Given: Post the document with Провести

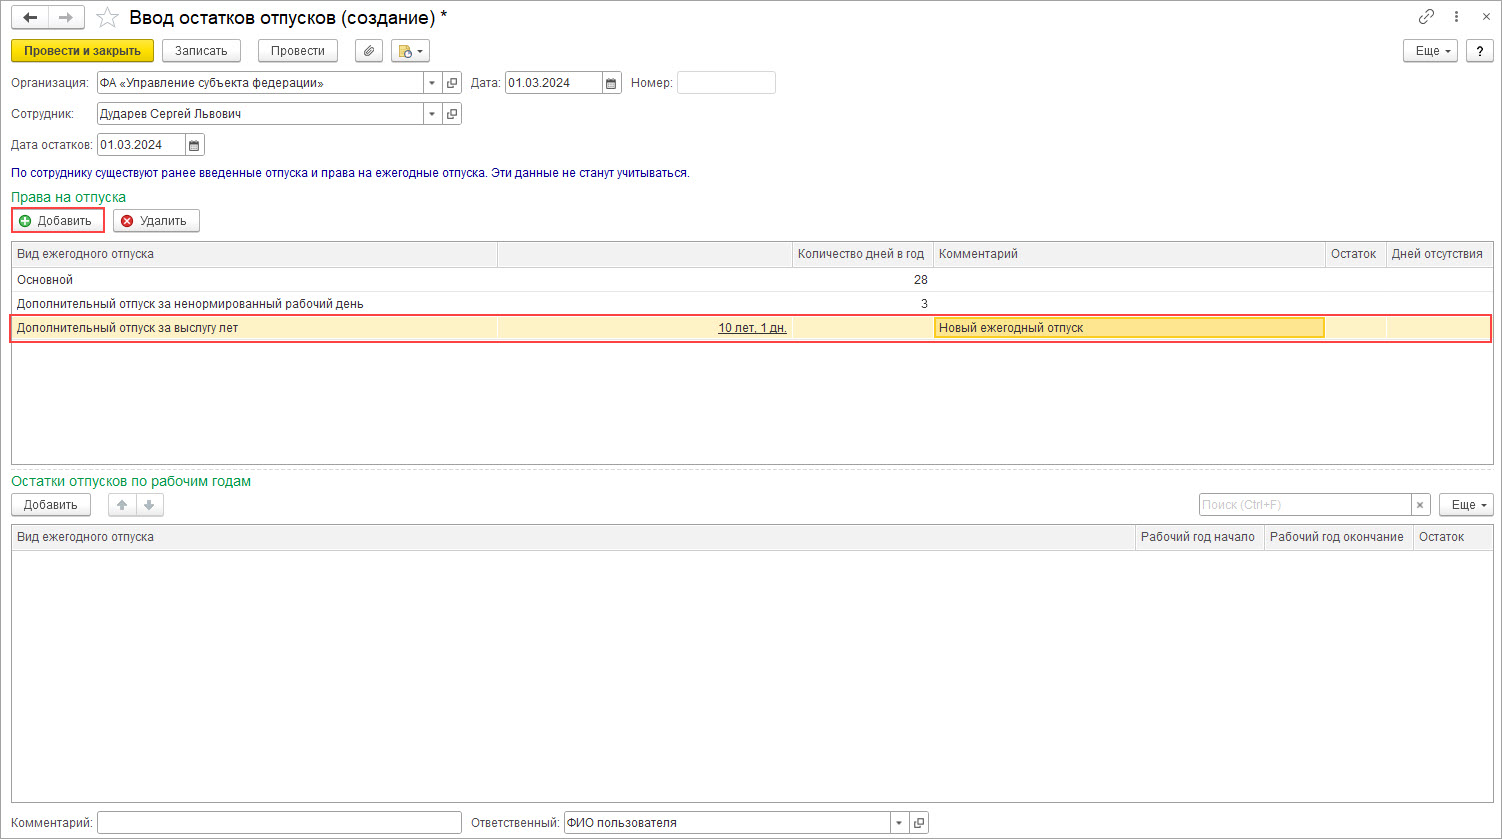Looking at the screenshot, I should [298, 50].
